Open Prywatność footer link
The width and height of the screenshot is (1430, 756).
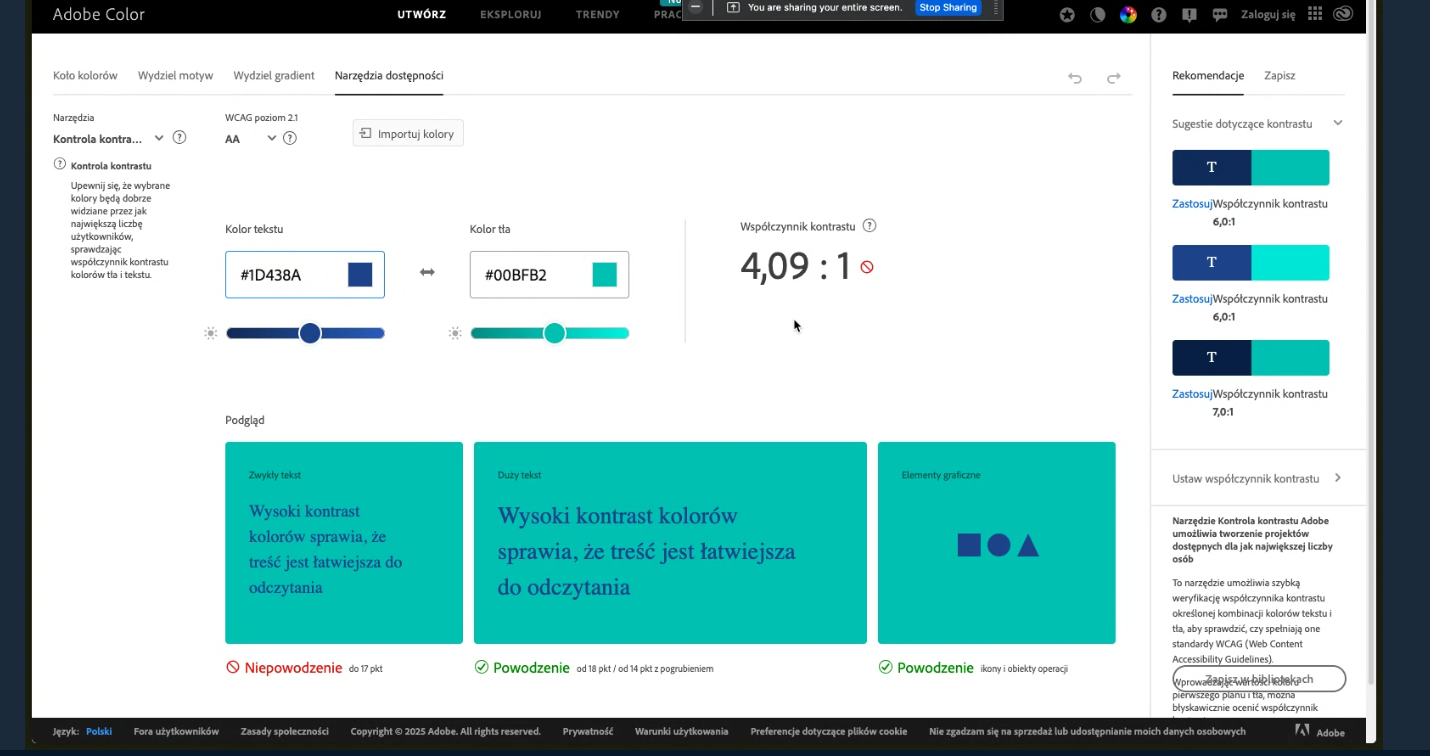coord(588,731)
